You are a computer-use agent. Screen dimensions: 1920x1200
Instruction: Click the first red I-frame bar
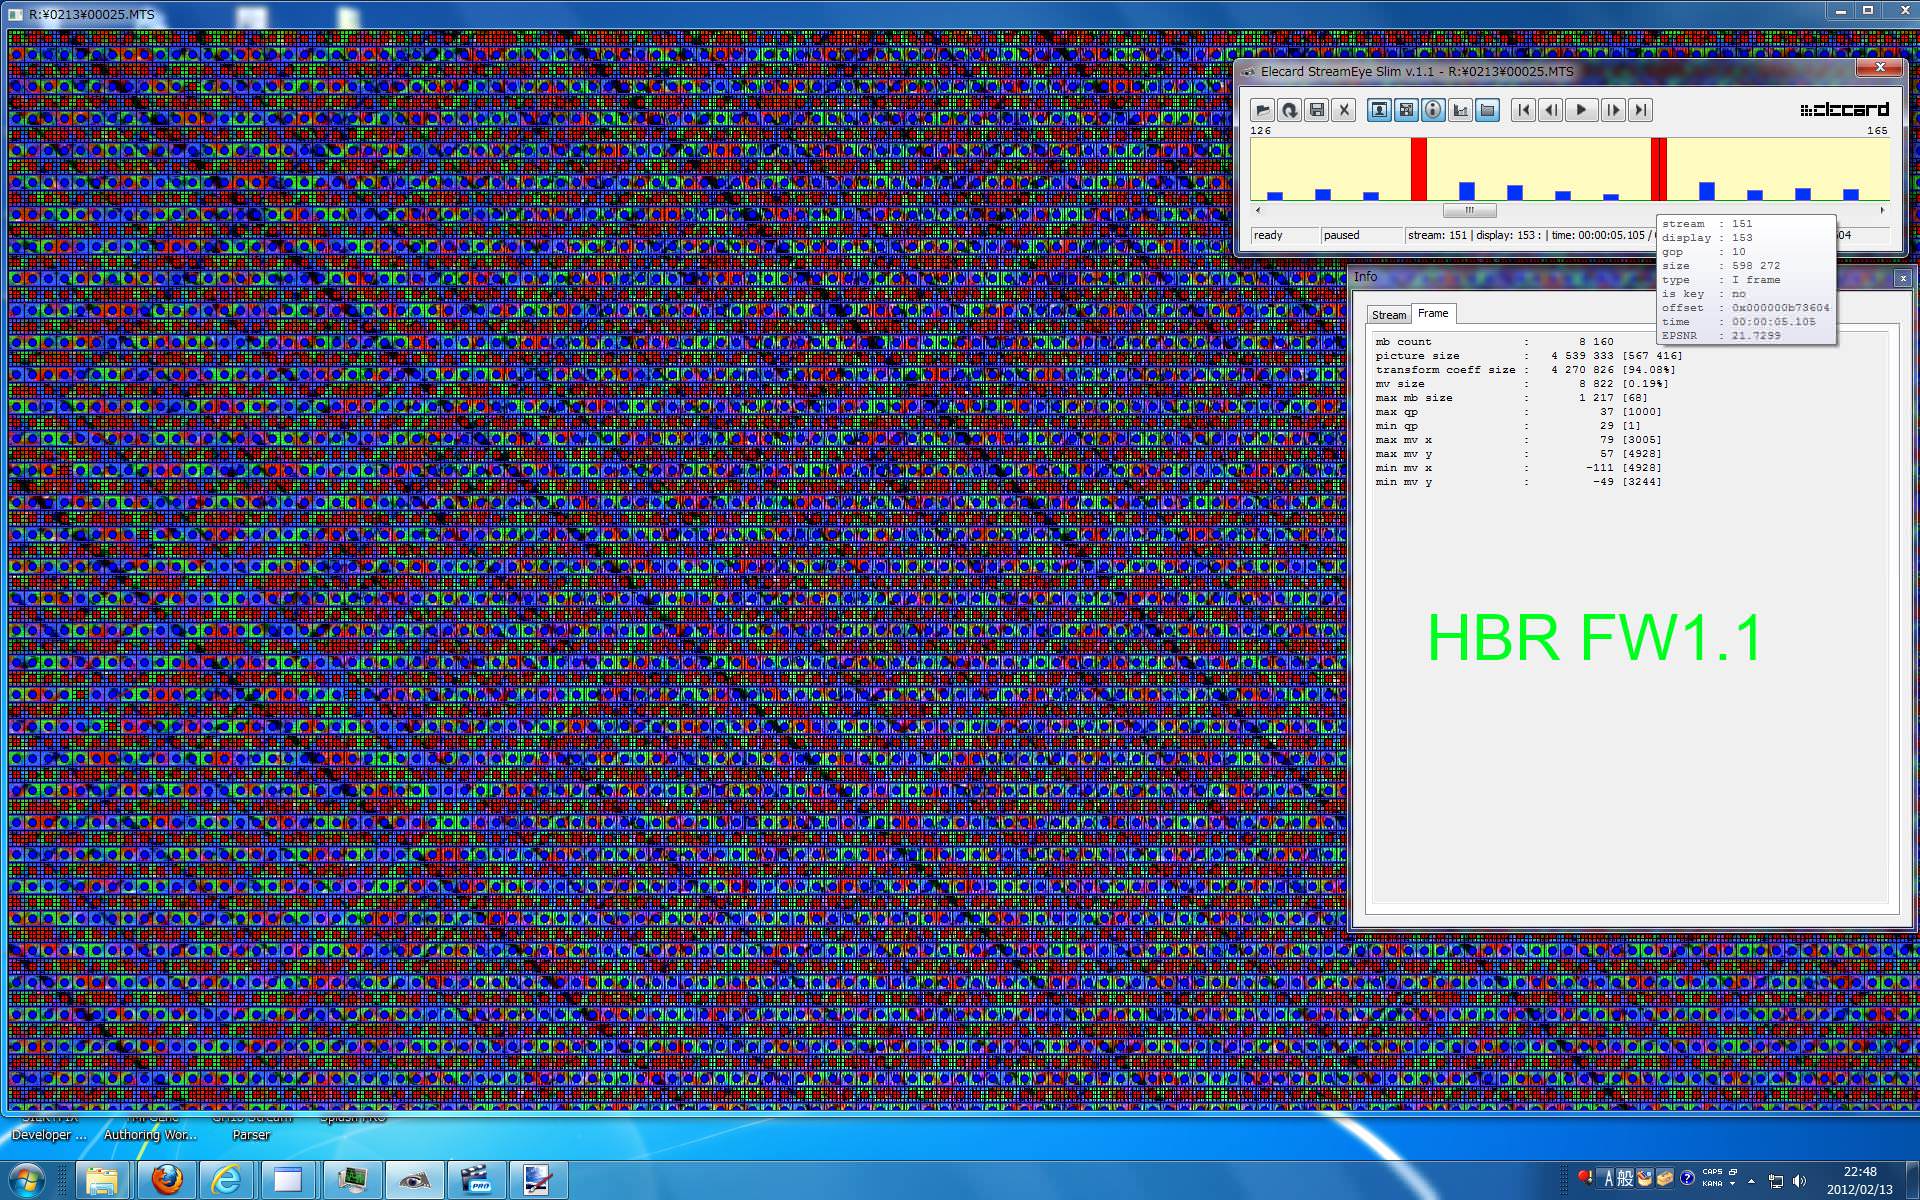1418,169
